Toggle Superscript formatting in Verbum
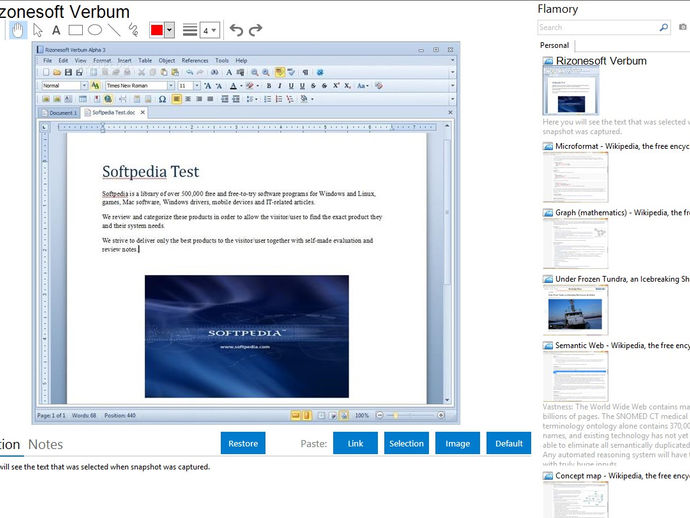 336,86
